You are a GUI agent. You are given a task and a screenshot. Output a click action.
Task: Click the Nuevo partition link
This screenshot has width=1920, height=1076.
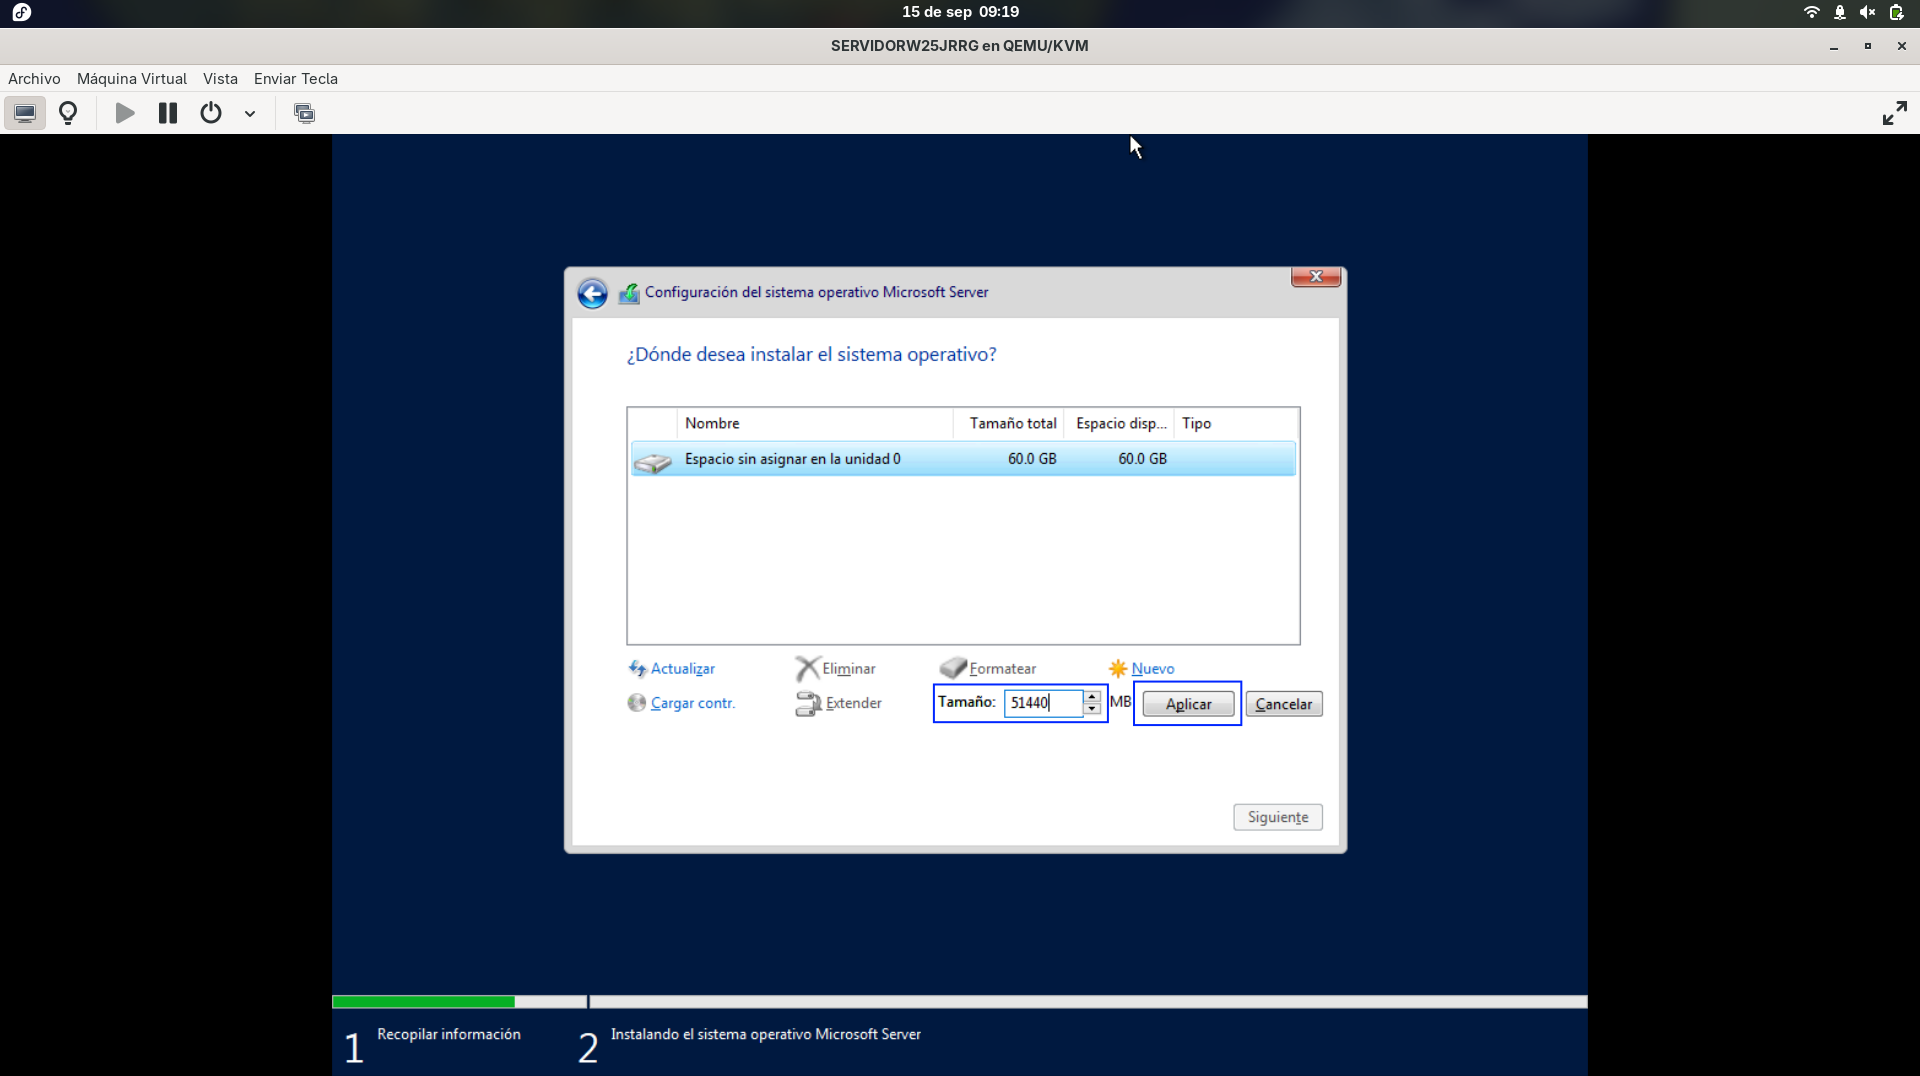(1153, 669)
